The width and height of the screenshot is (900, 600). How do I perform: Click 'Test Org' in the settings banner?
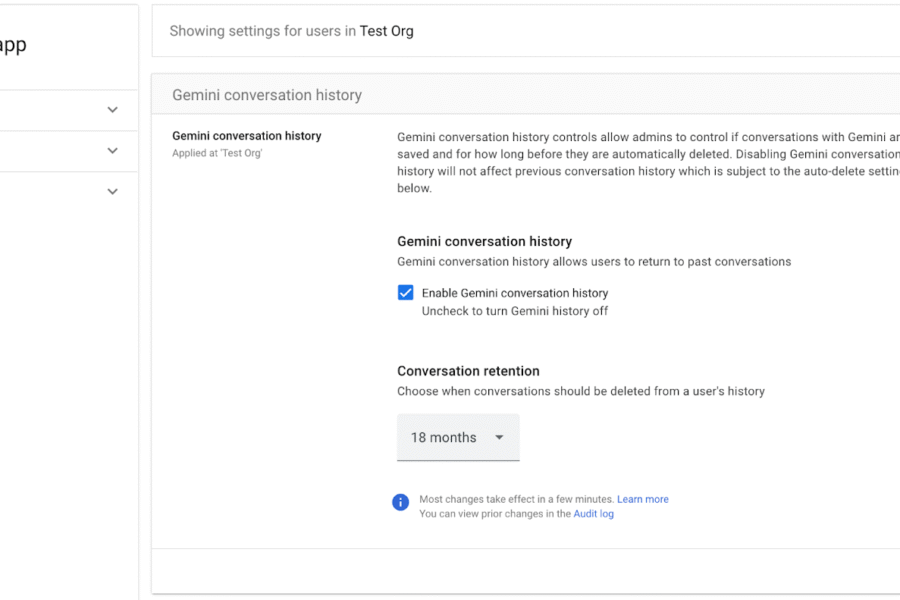[x=387, y=31]
